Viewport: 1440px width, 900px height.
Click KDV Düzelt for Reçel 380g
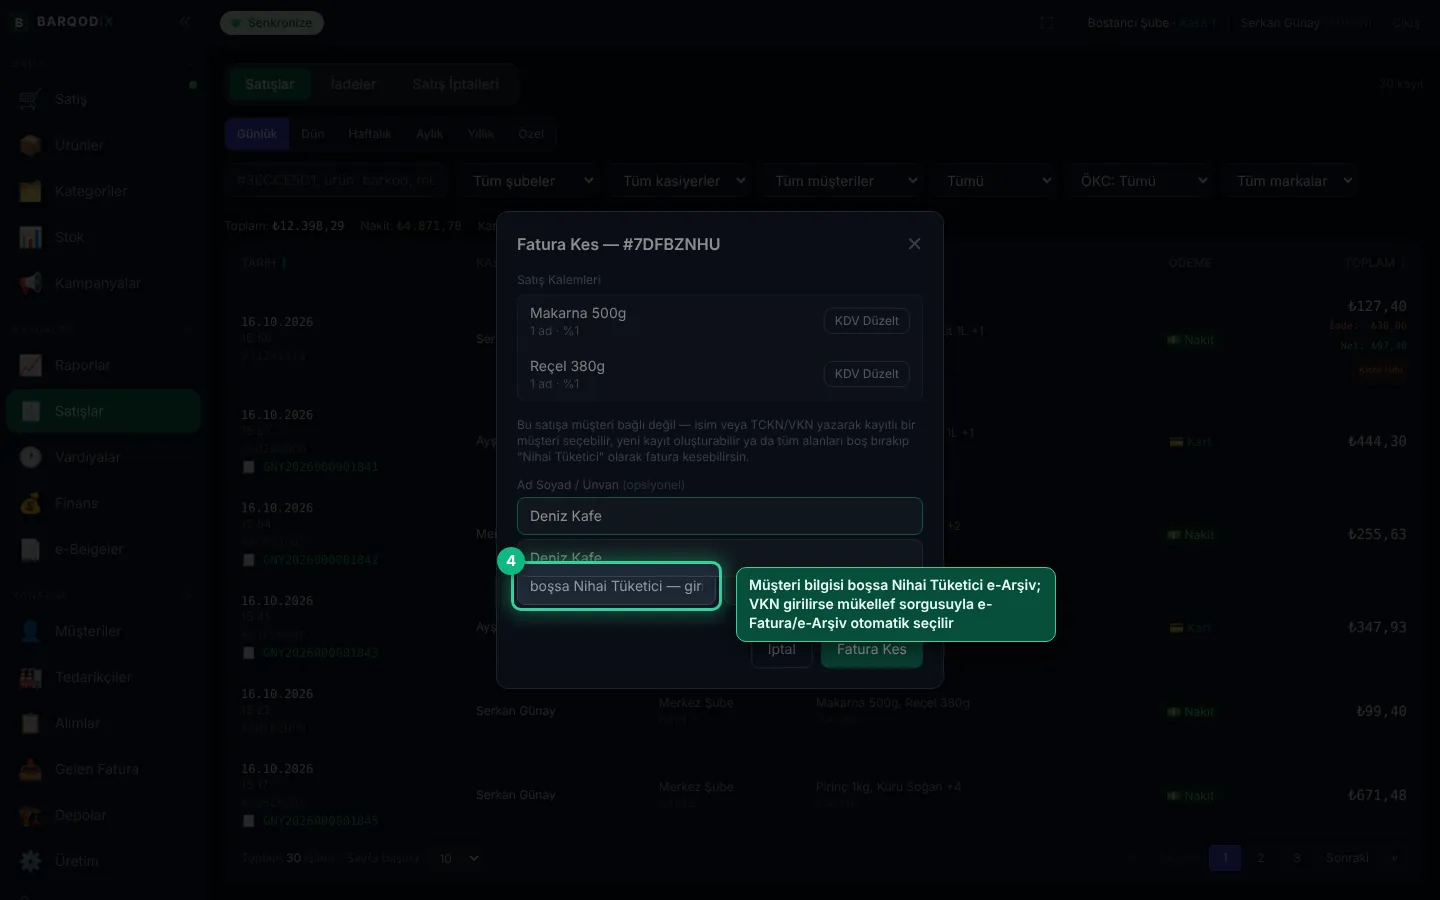pyautogui.click(x=866, y=374)
